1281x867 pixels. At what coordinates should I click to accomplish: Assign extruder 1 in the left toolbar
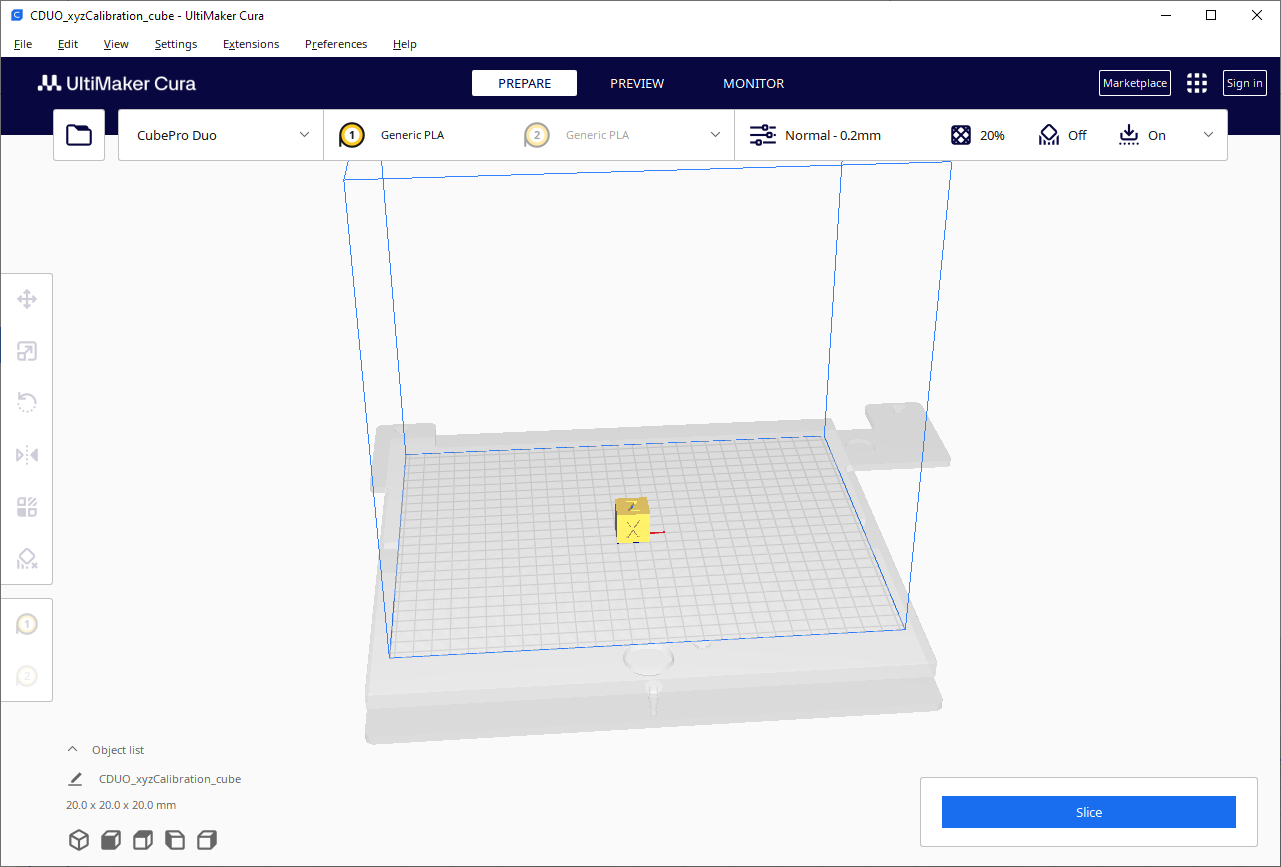pyautogui.click(x=27, y=625)
